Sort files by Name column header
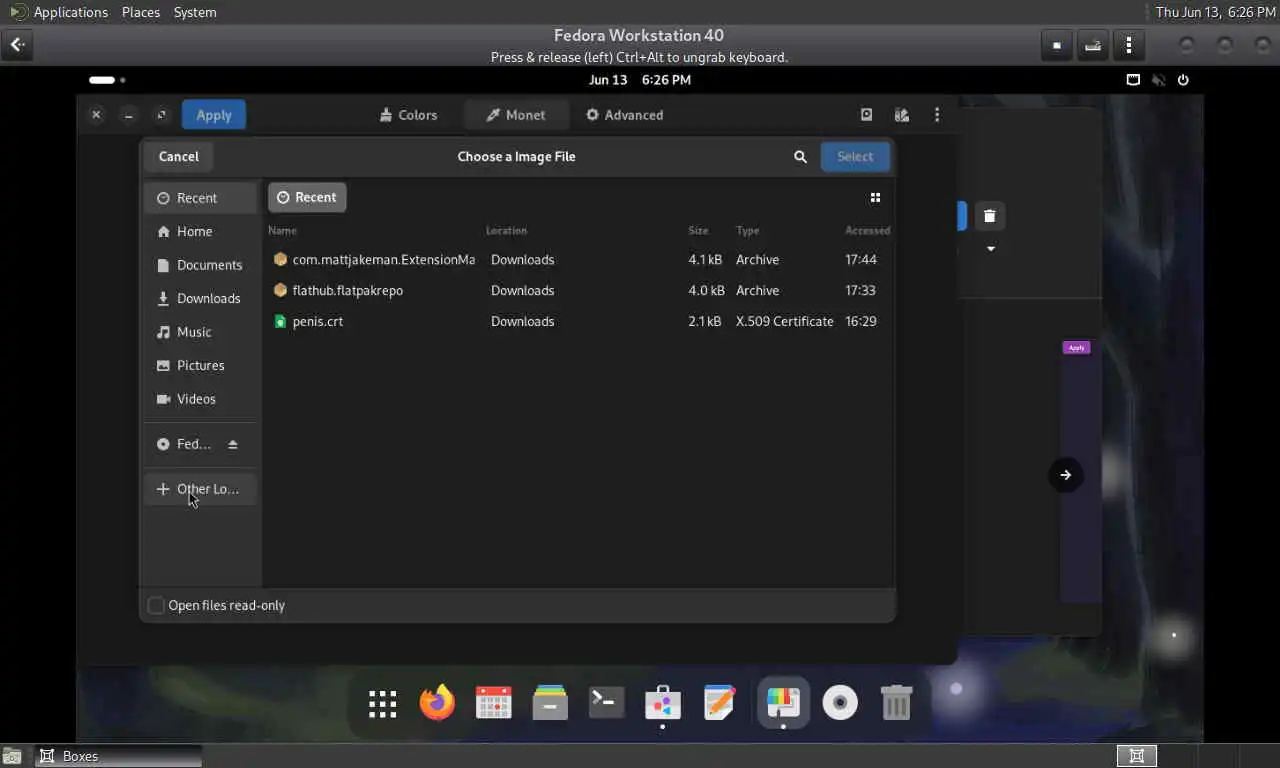Image resolution: width=1280 pixels, height=768 pixels. 282,230
